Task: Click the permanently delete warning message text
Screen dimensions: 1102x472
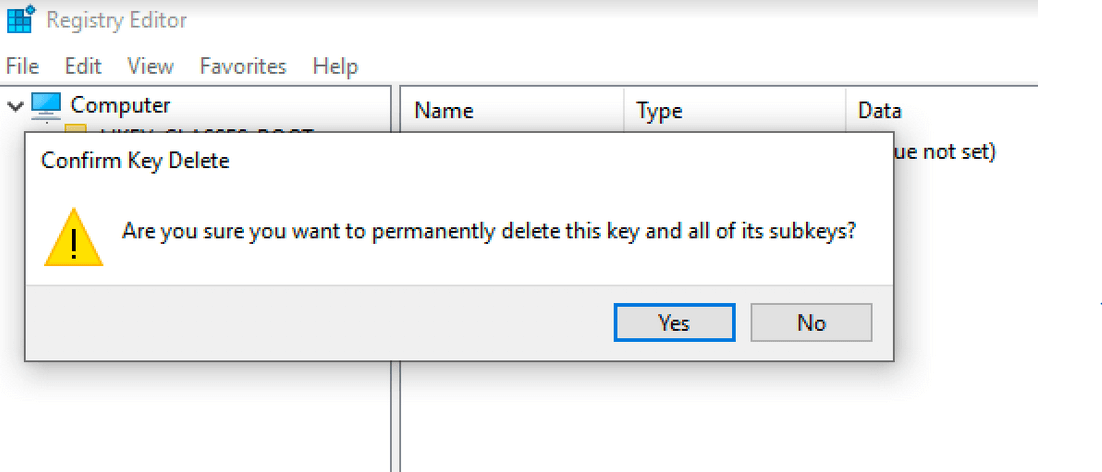Action: coord(489,231)
